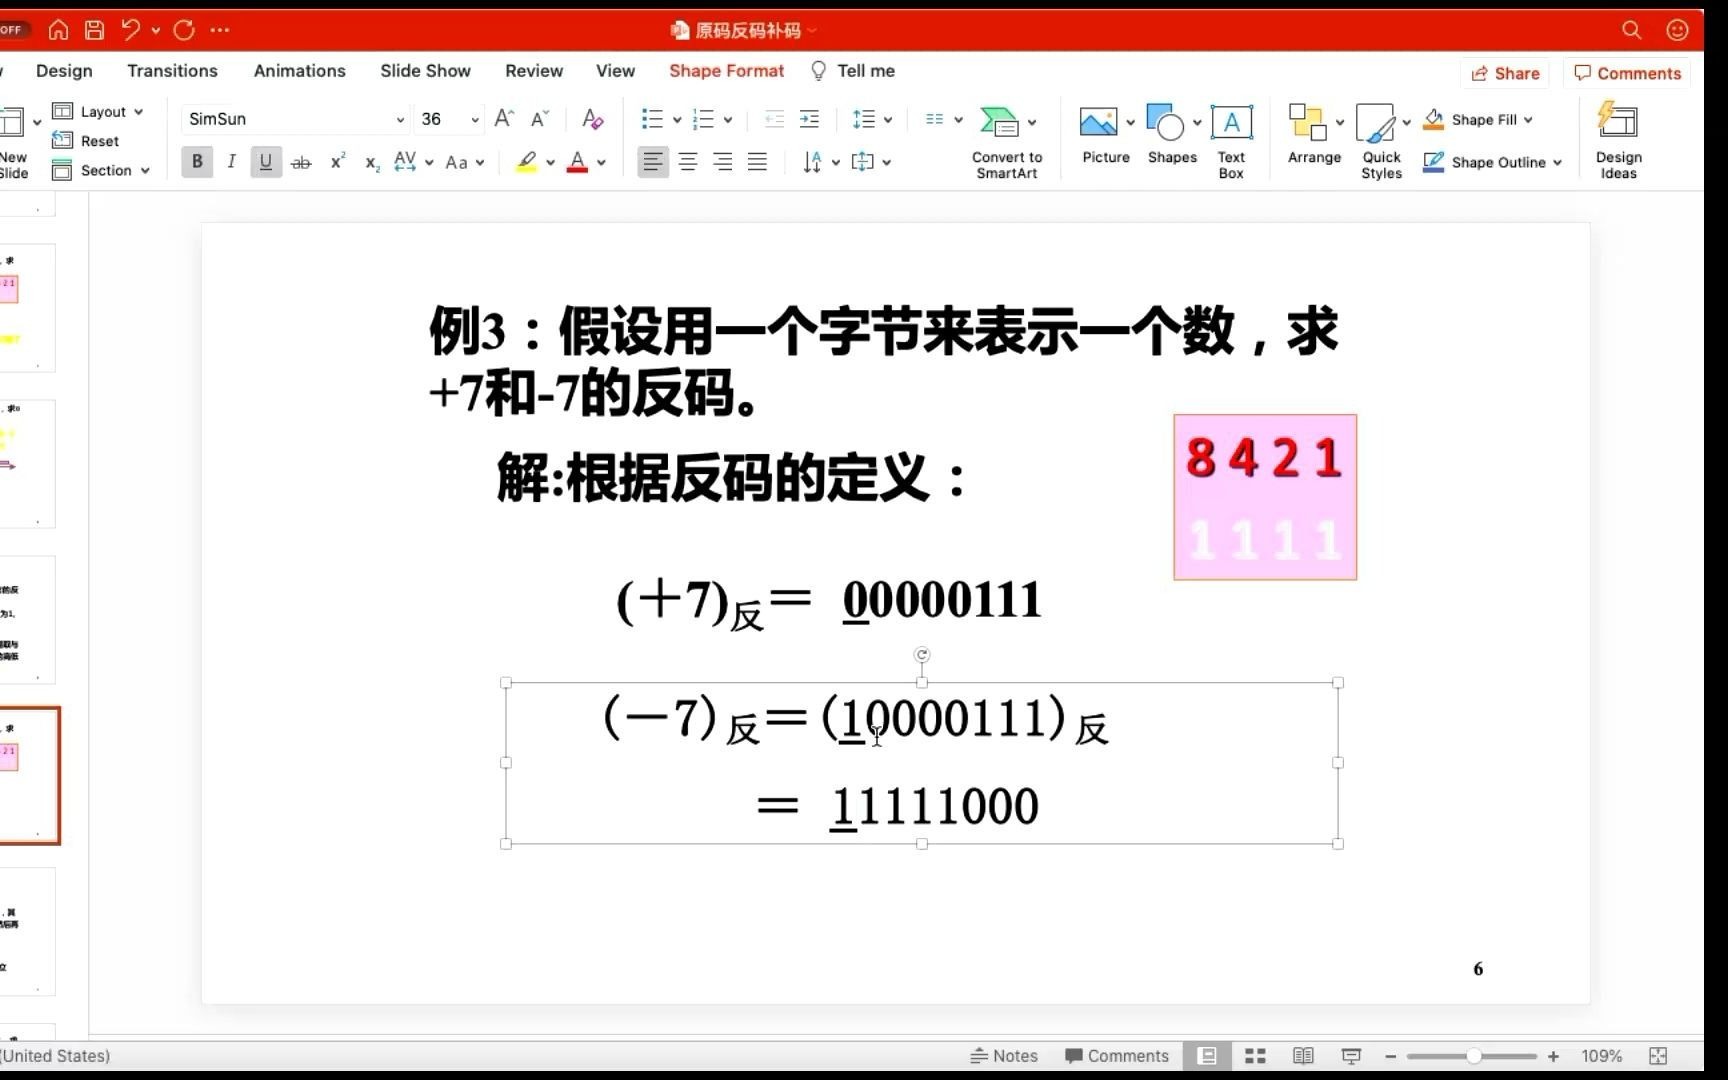The height and width of the screenshot is (1080, 1728).
Task: Click Design Ideas
Action: point(1617,140)
